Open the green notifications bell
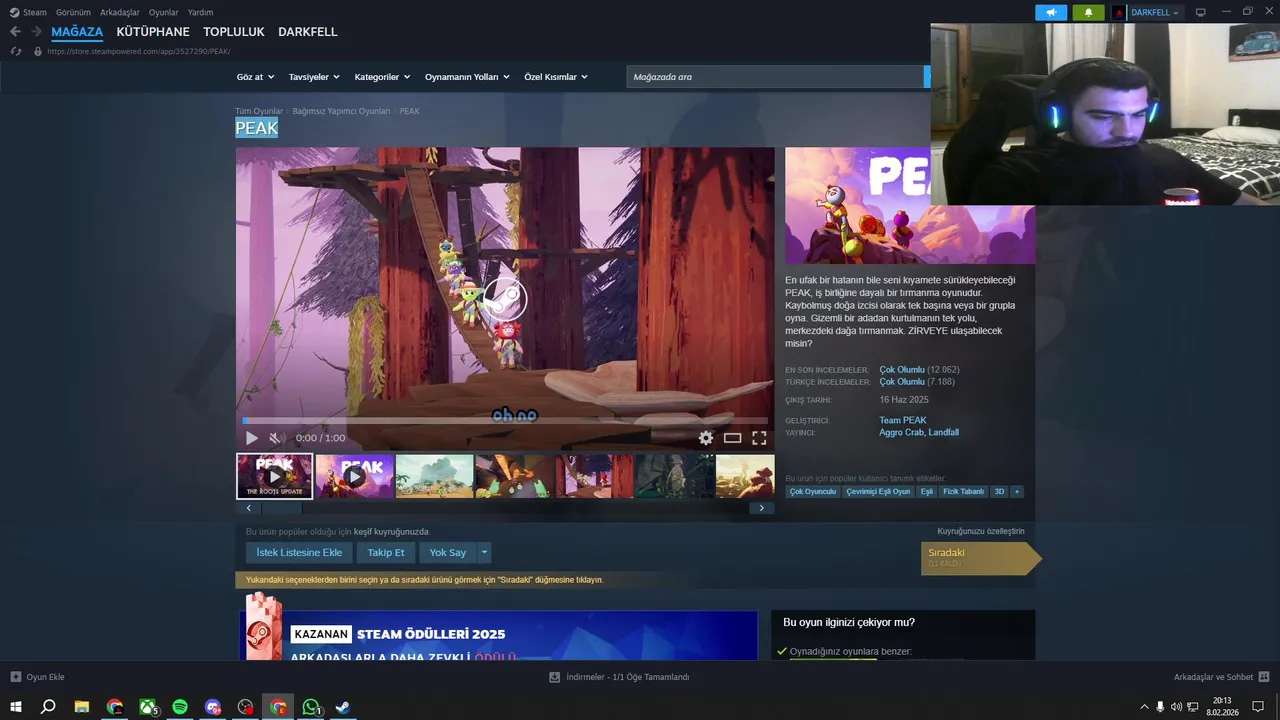The image size is (1280, 720). click(x=1088, y=12)
